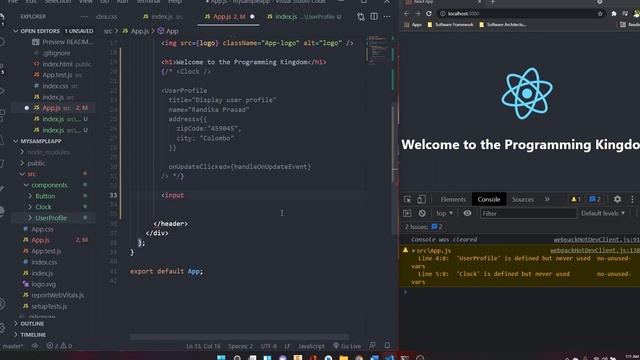Open the JavaScript context 'top' dropdown
The height and width of the screenshot is (360, 640).
tap(444, 213)
